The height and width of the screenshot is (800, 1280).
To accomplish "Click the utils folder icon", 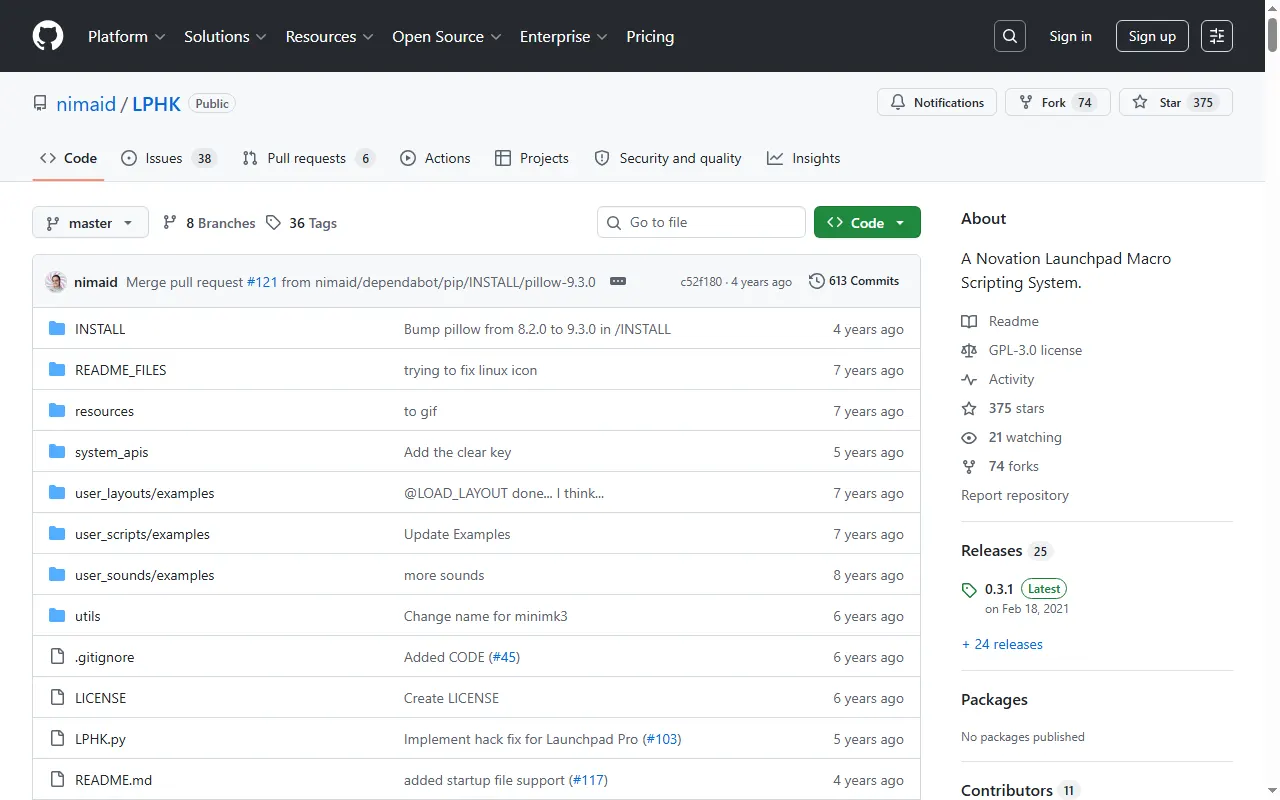I will (57, 616).
